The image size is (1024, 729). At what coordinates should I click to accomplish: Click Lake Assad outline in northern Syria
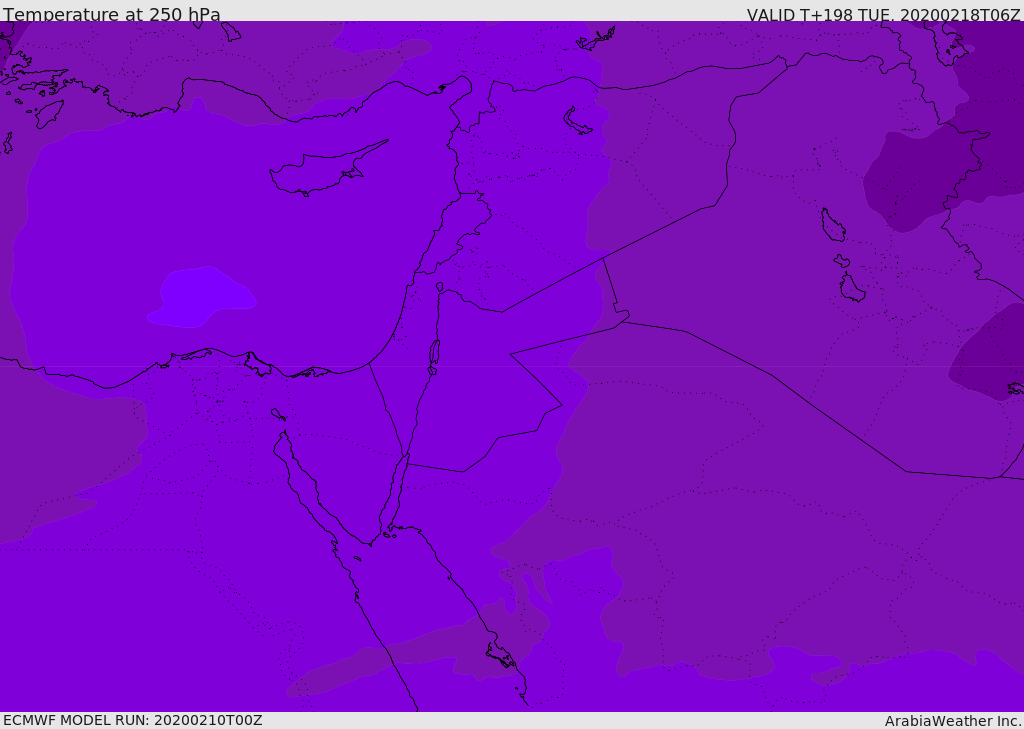(x=578, y=121)
